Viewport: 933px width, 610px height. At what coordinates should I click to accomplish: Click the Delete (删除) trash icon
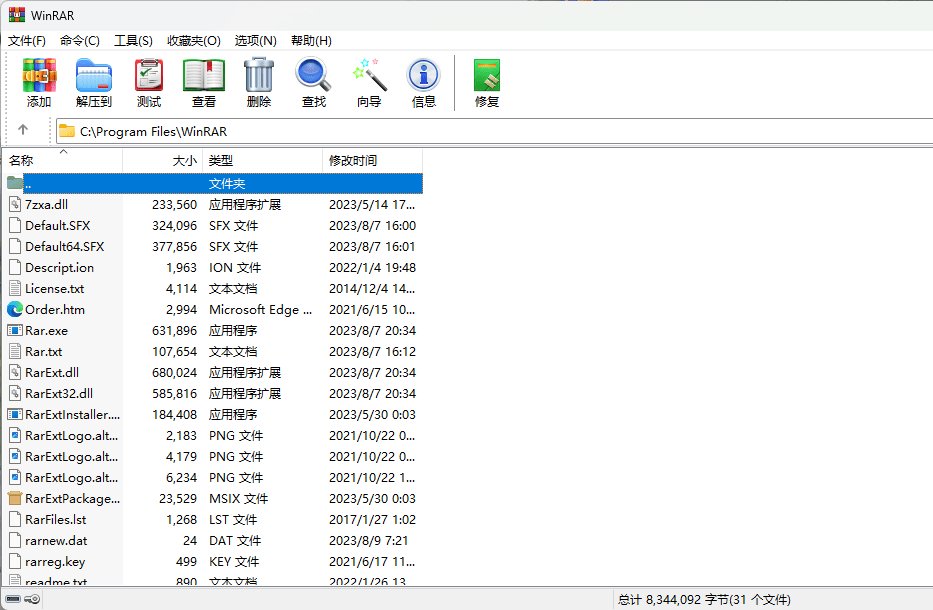[x=259, y=75]
